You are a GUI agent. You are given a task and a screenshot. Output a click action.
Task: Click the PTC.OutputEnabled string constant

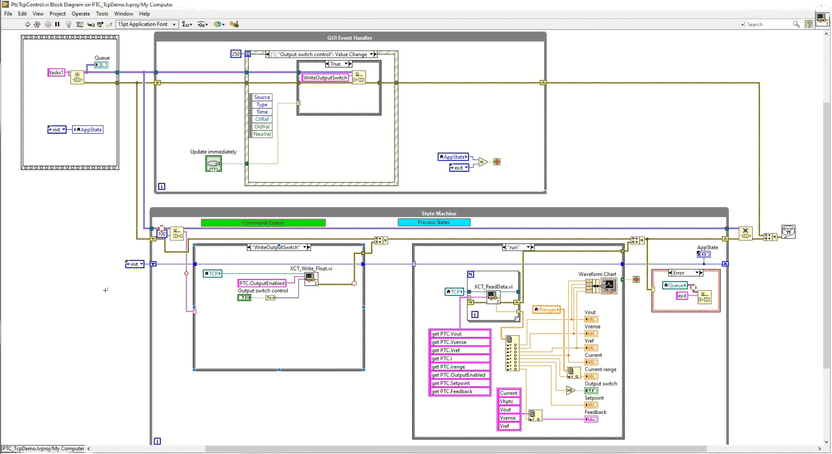[262, 283]
